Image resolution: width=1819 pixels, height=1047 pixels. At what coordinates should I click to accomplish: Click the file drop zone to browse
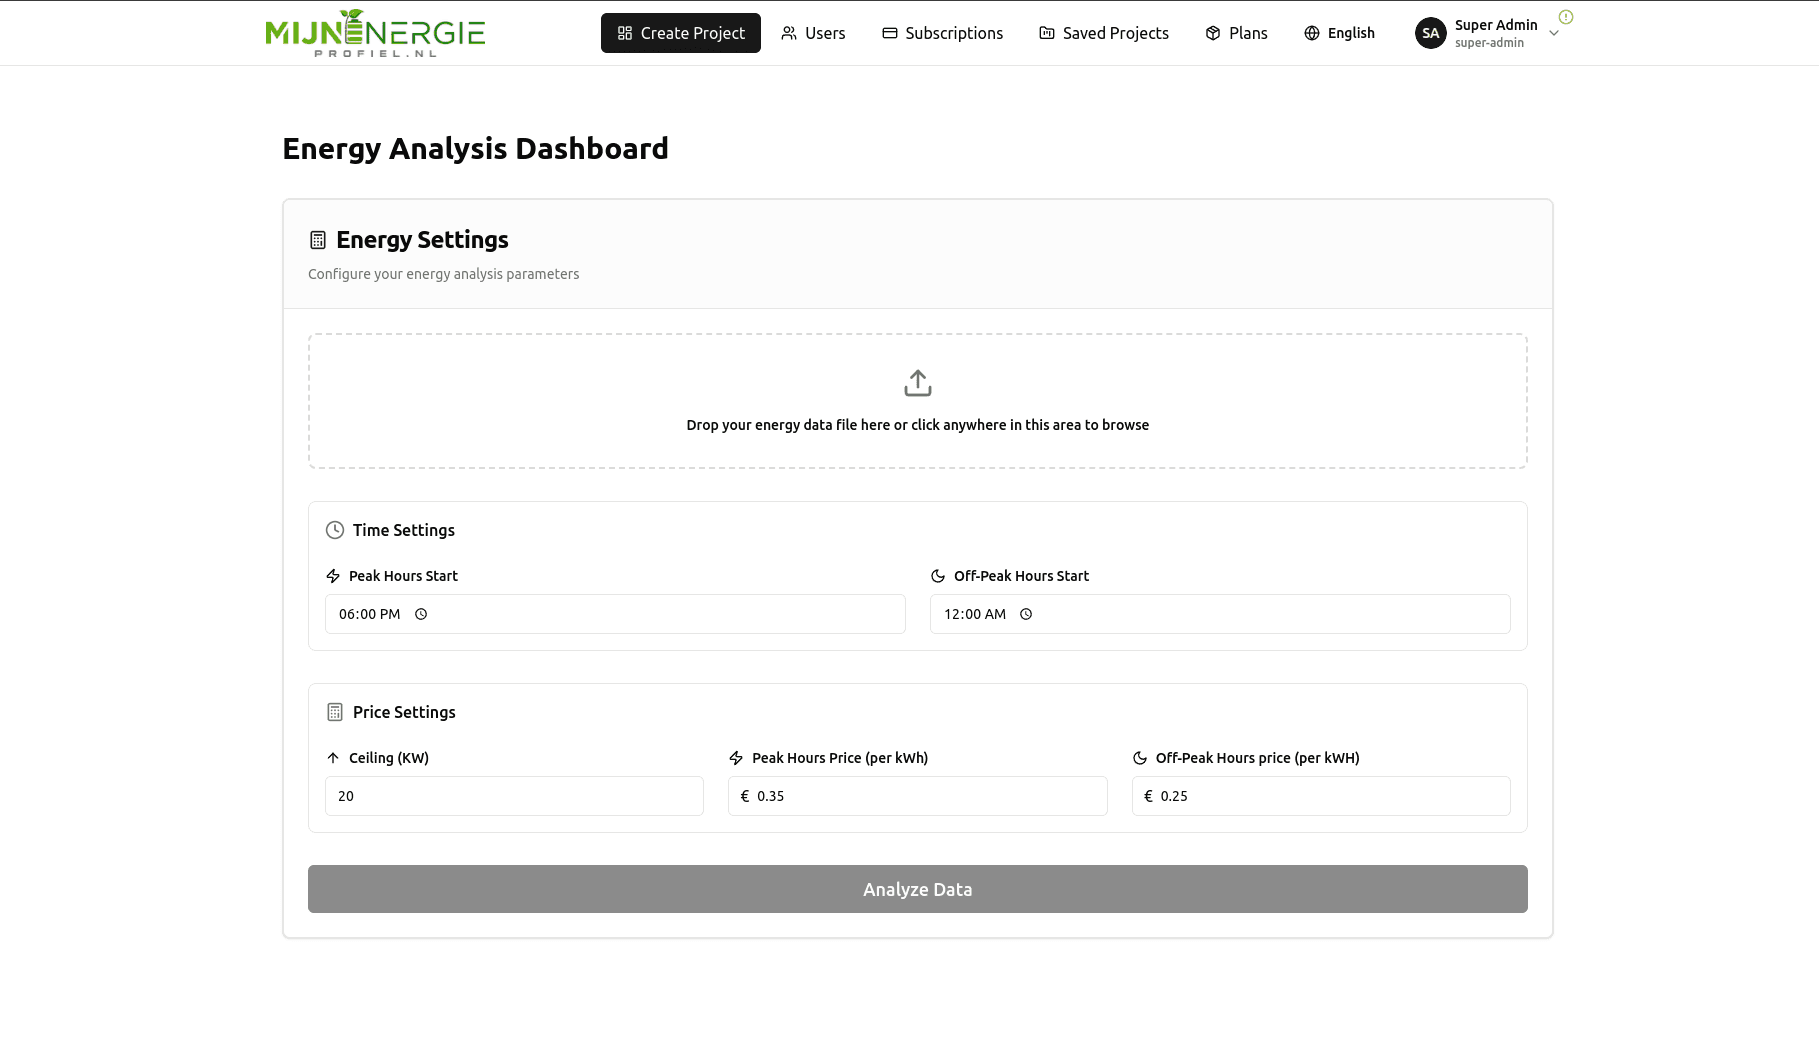918,401
